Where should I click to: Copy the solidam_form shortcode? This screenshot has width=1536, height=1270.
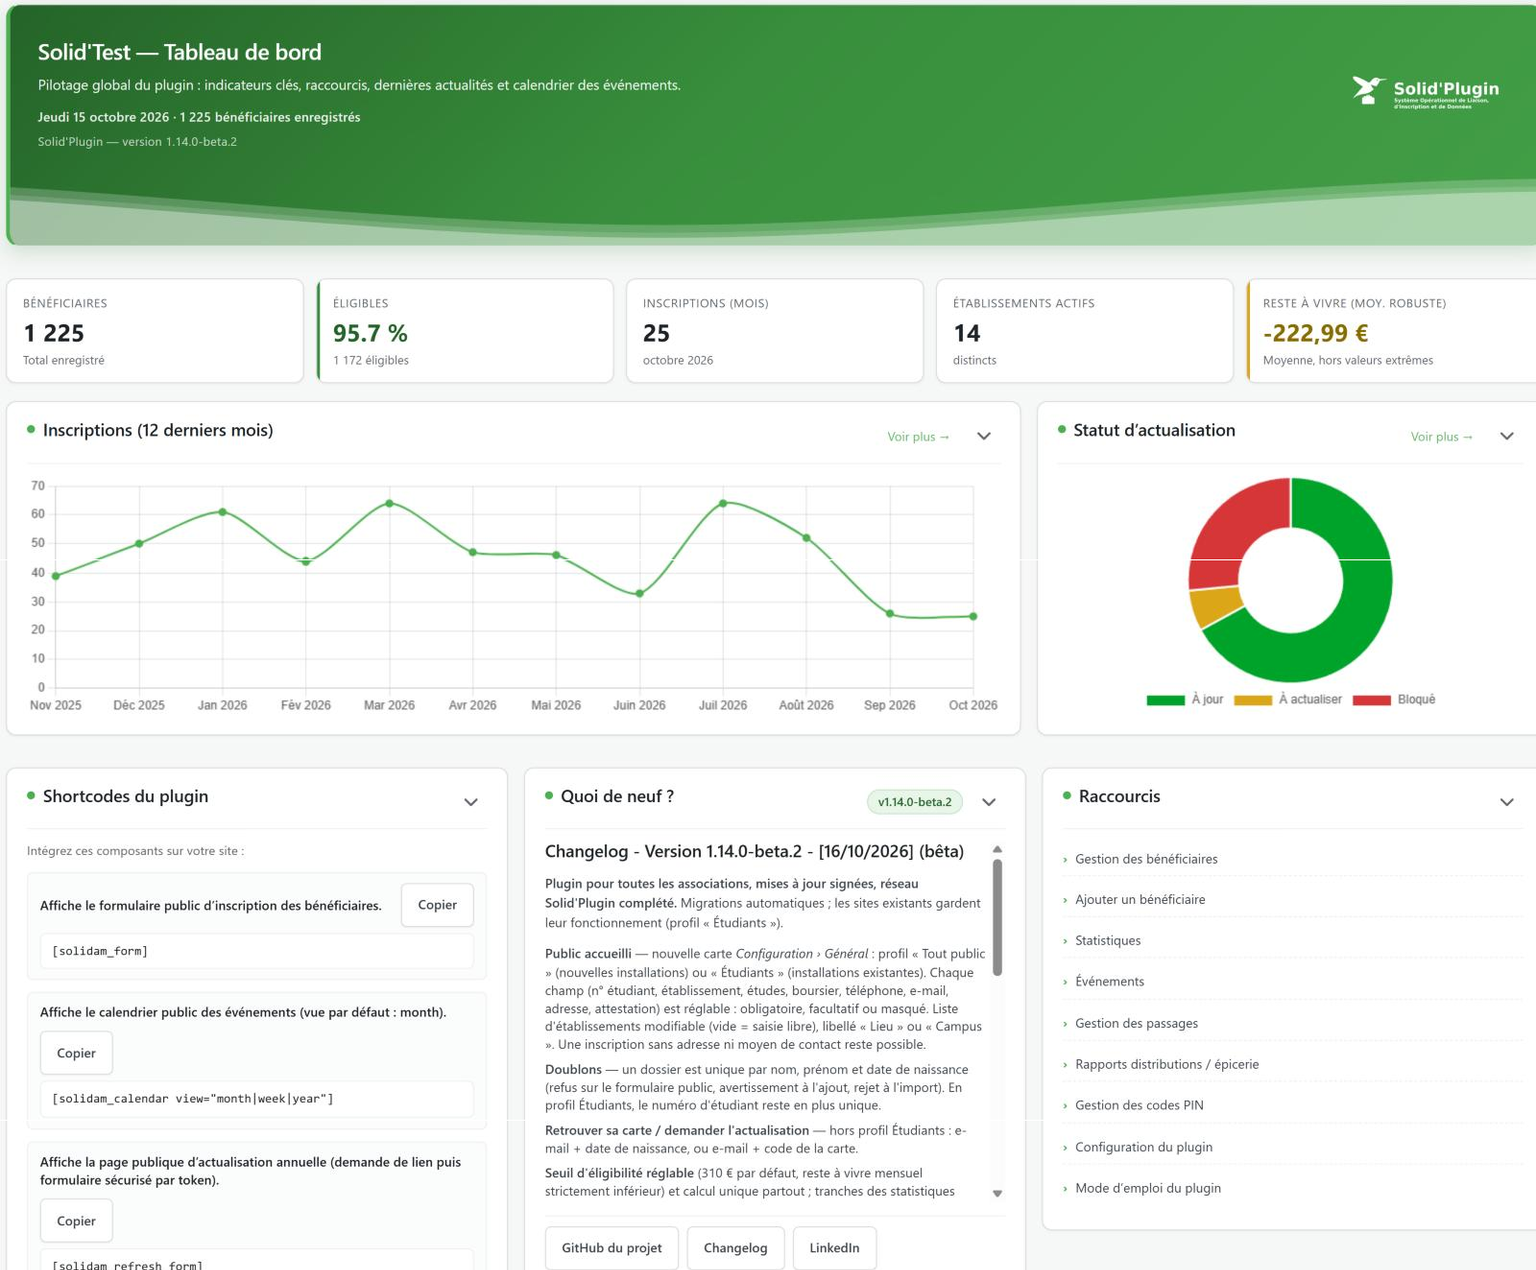click(x=437, y=905)
